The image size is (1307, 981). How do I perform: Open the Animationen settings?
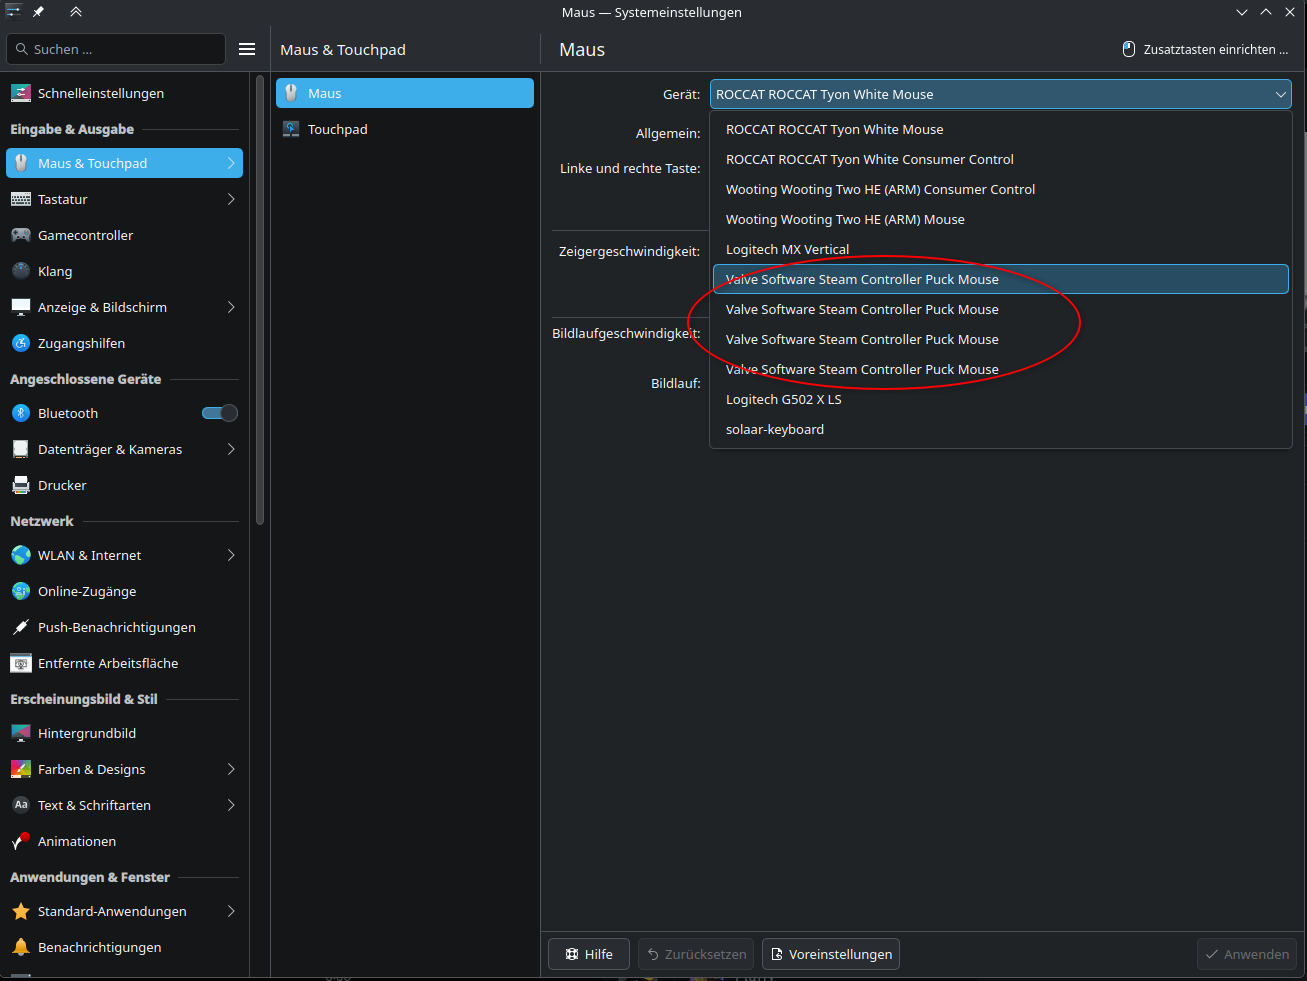click(x=124, y=841)
